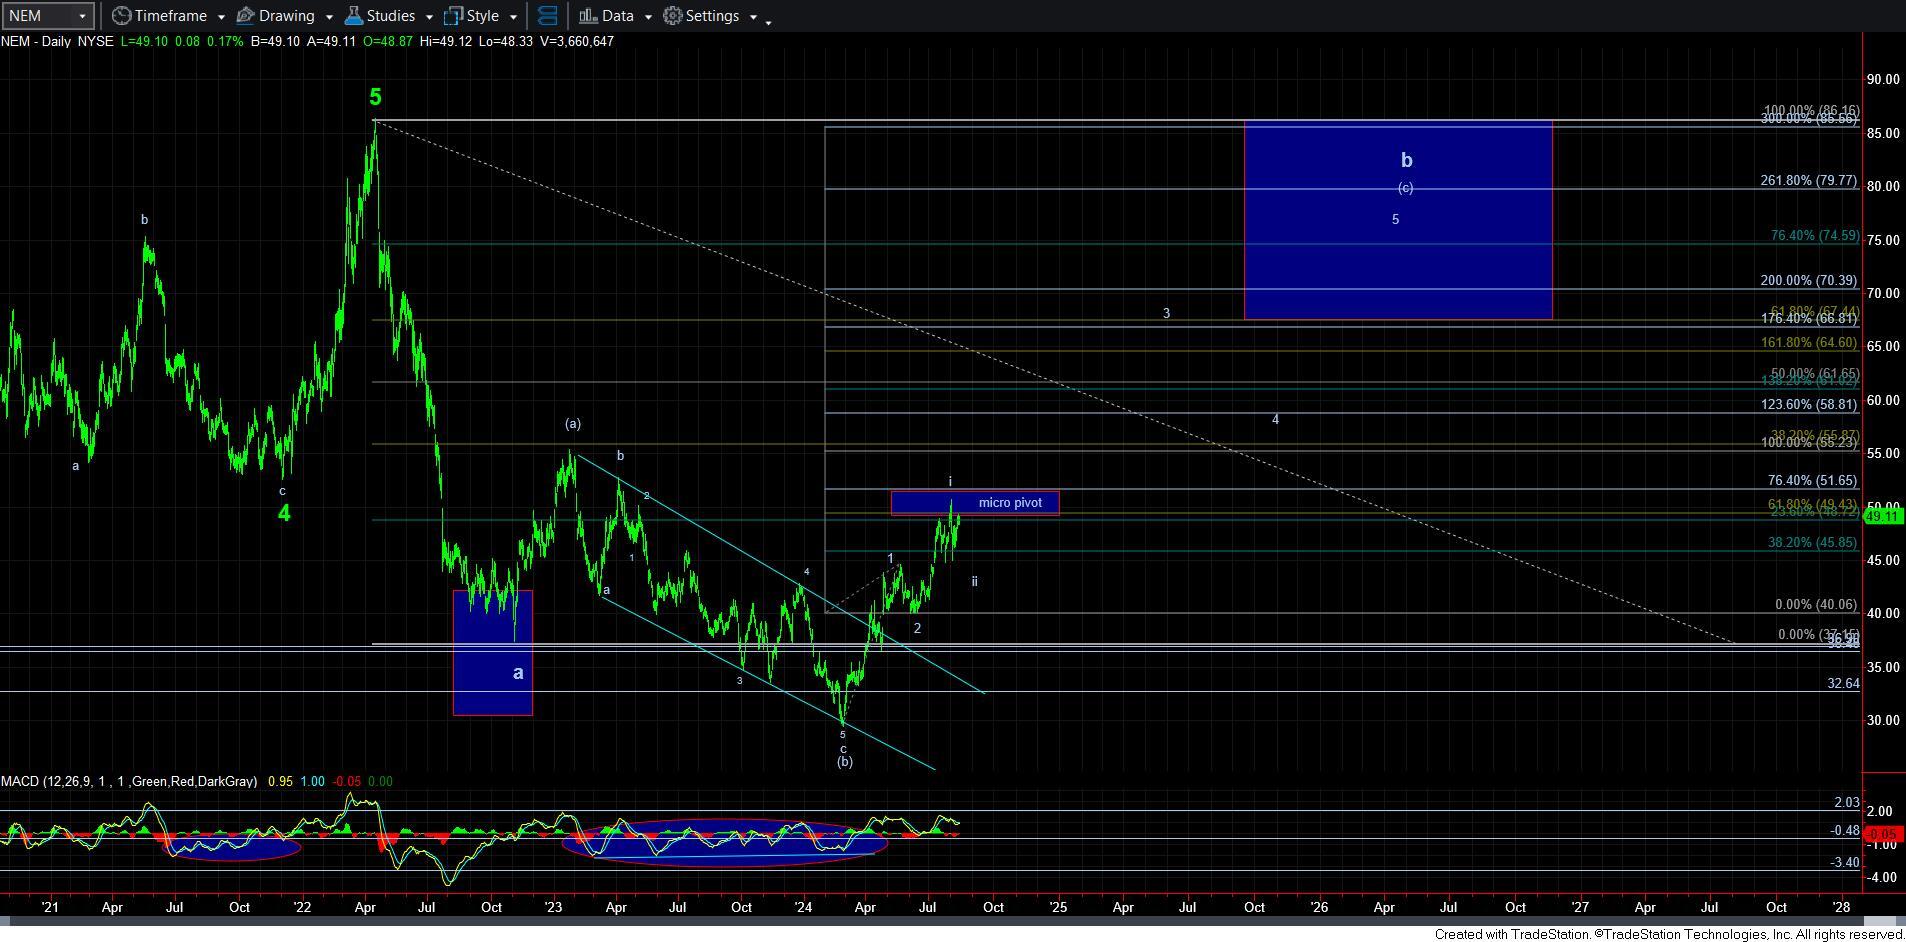Viewport: 1906px width, 942px height.
Task: Click the 'ii' wave label below micro pivot
Action: pyautogui.click(x=974, y=581)
